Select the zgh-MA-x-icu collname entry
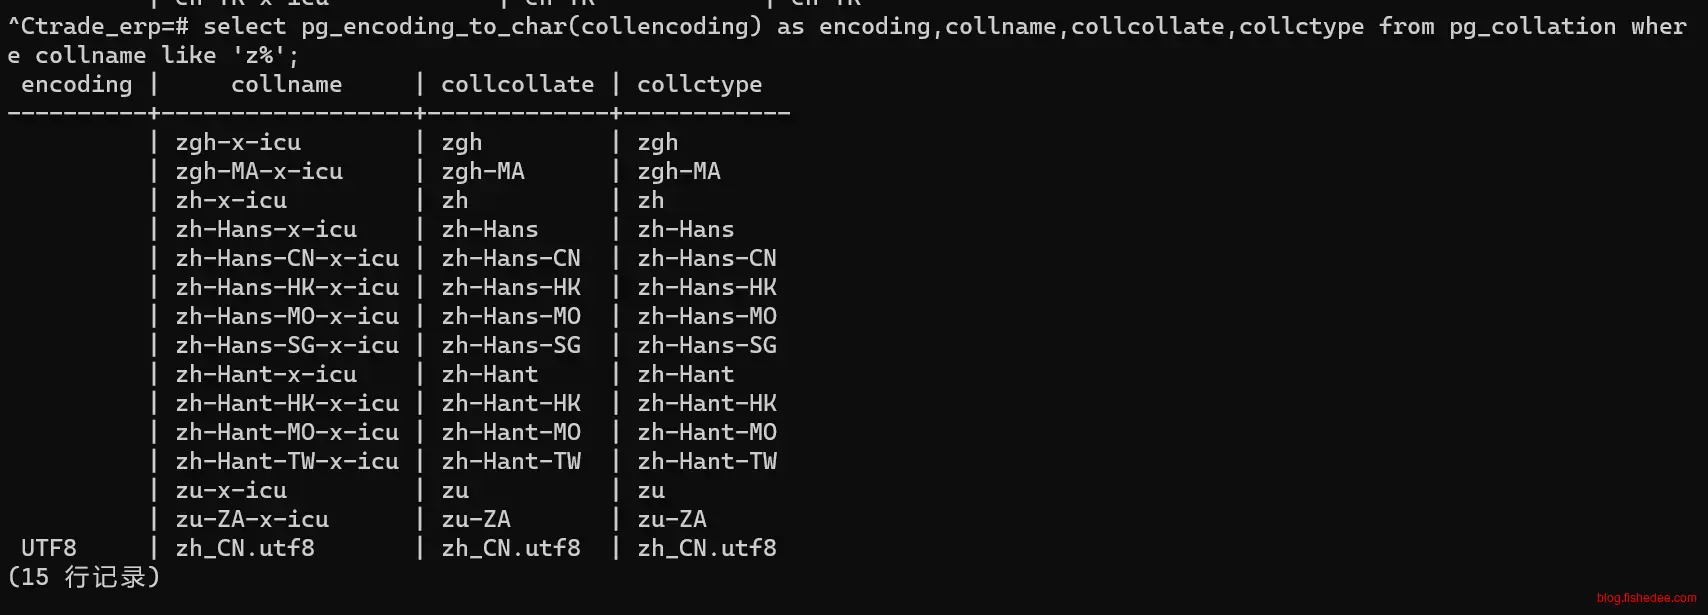Viewport: 1708px width, 615px height. (259, 172)
